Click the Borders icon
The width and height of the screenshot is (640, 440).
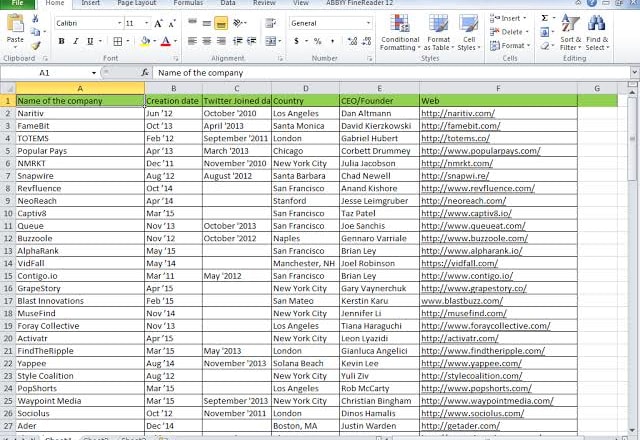pyautogui.click(x=118, y=41)
